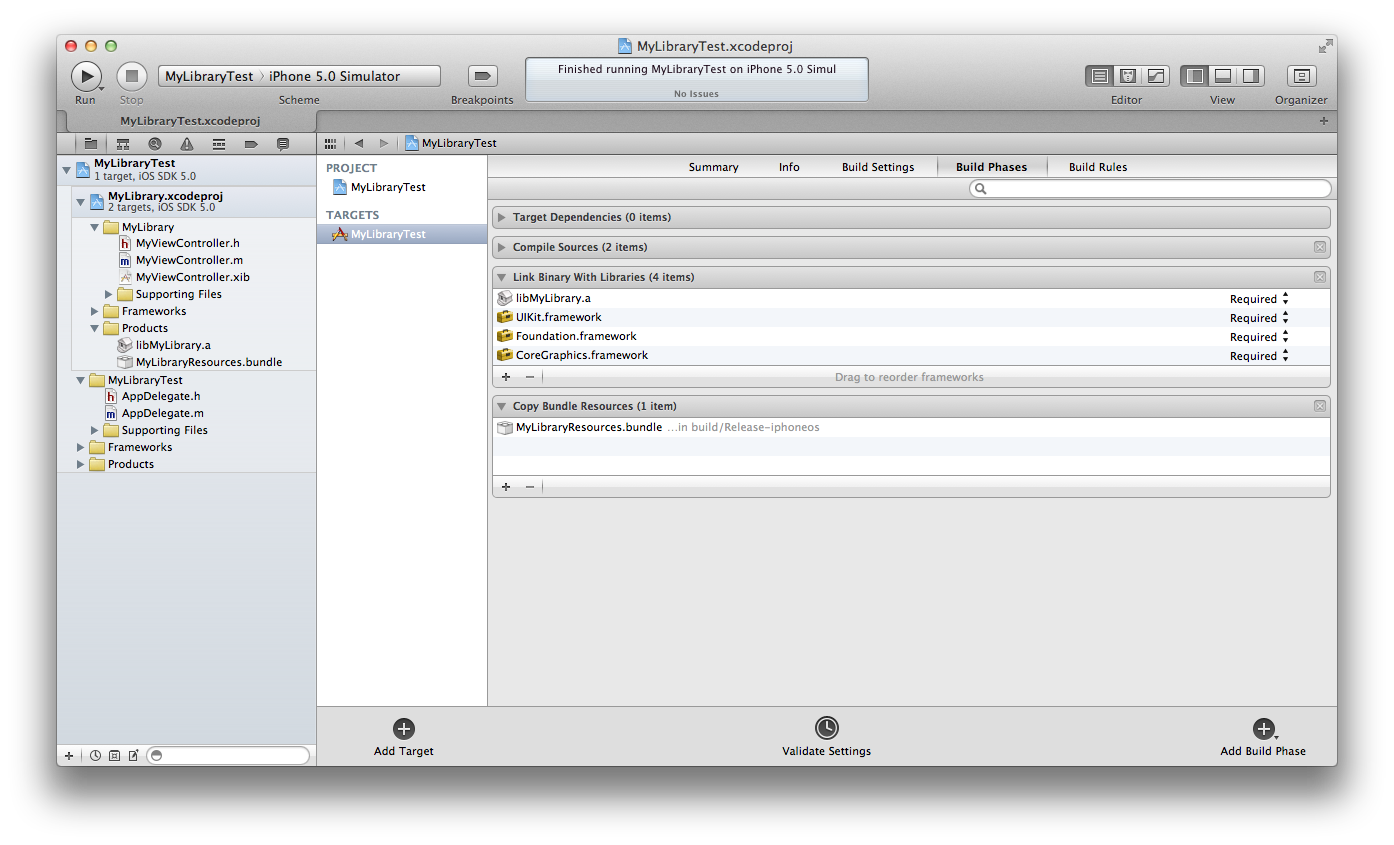Delete the Compile Sources build phase
The height and width of the screenshot is (845, 1394).
[x=1320, y=247]
